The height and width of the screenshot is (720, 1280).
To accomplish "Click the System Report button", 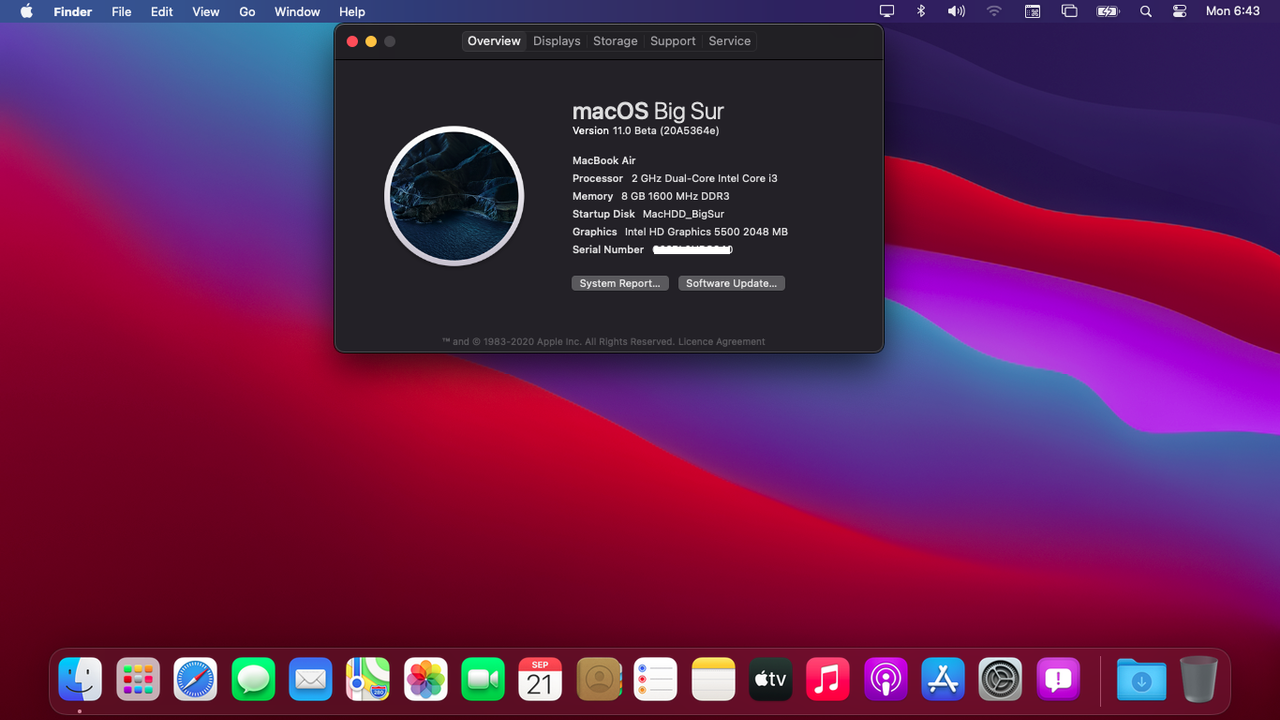I will tap(620, 283).
